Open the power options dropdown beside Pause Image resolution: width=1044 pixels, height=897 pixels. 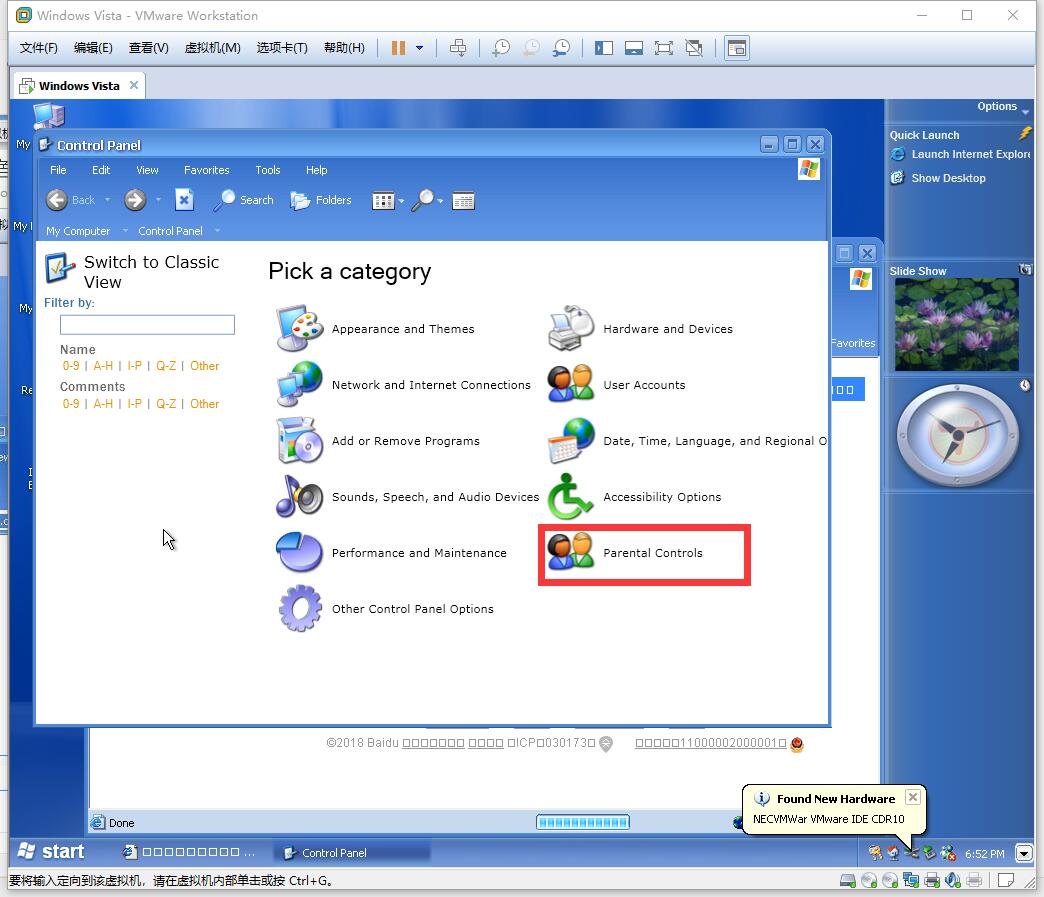(x=419, y=48)
